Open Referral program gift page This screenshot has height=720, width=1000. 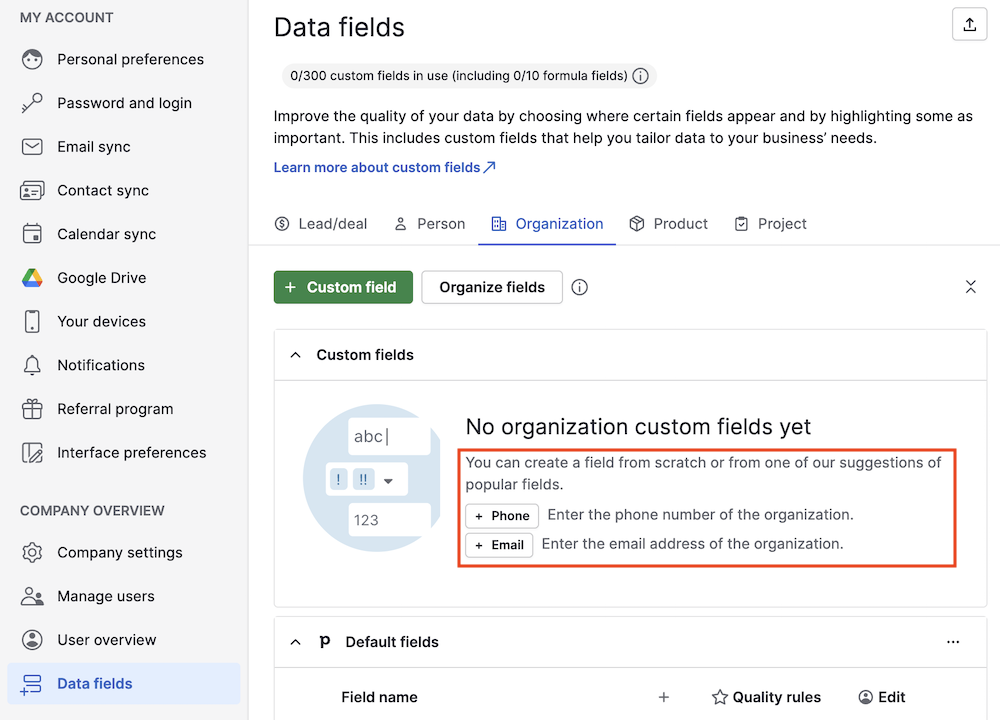click(114, 409)
